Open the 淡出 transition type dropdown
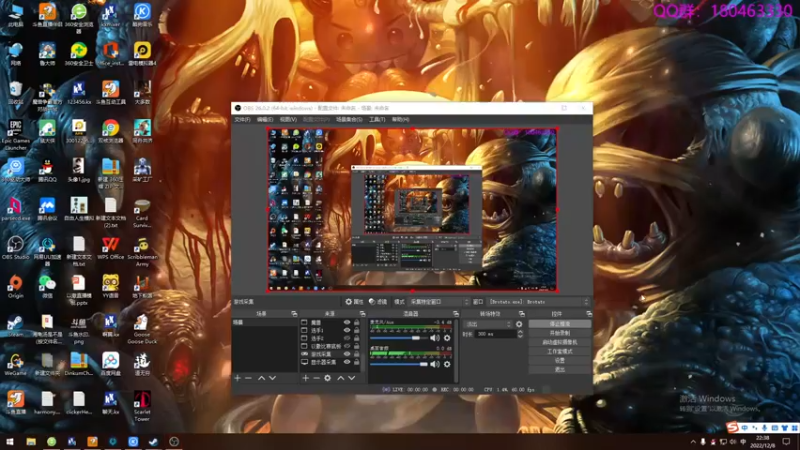The height and width of the screenshot is (450, 800). coord(488,324)
